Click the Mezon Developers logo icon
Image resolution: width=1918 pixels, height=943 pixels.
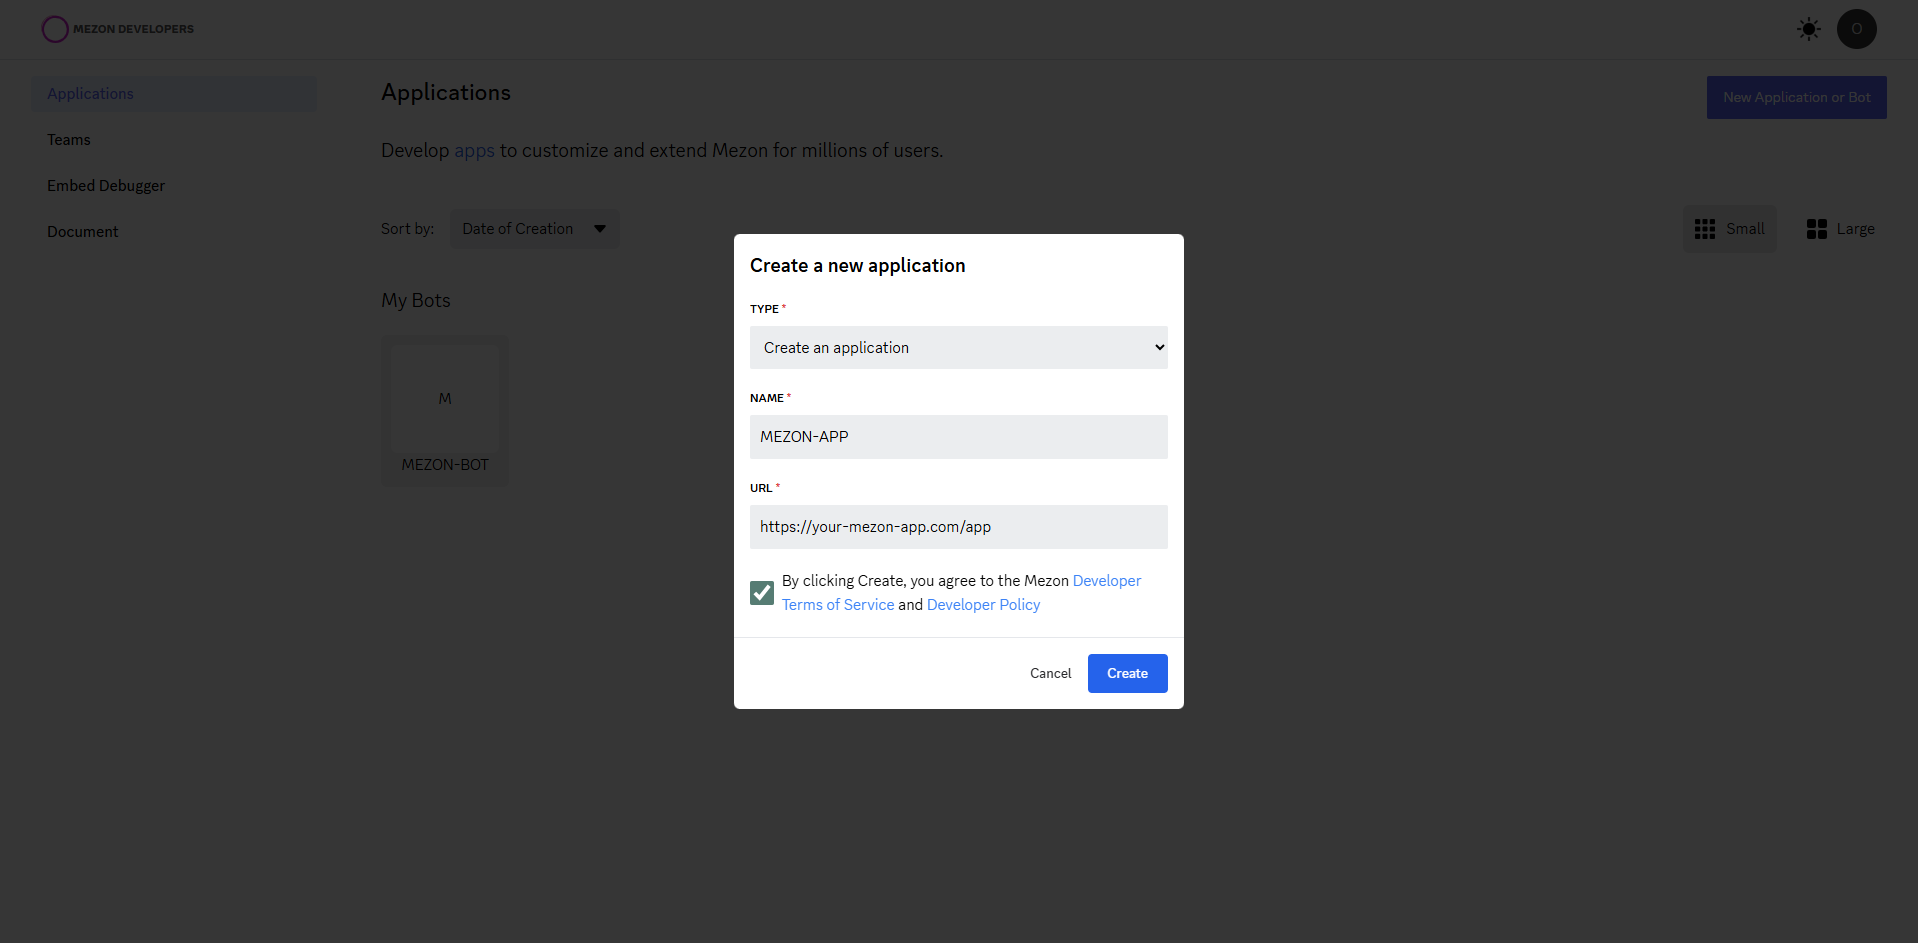[55, 29]
